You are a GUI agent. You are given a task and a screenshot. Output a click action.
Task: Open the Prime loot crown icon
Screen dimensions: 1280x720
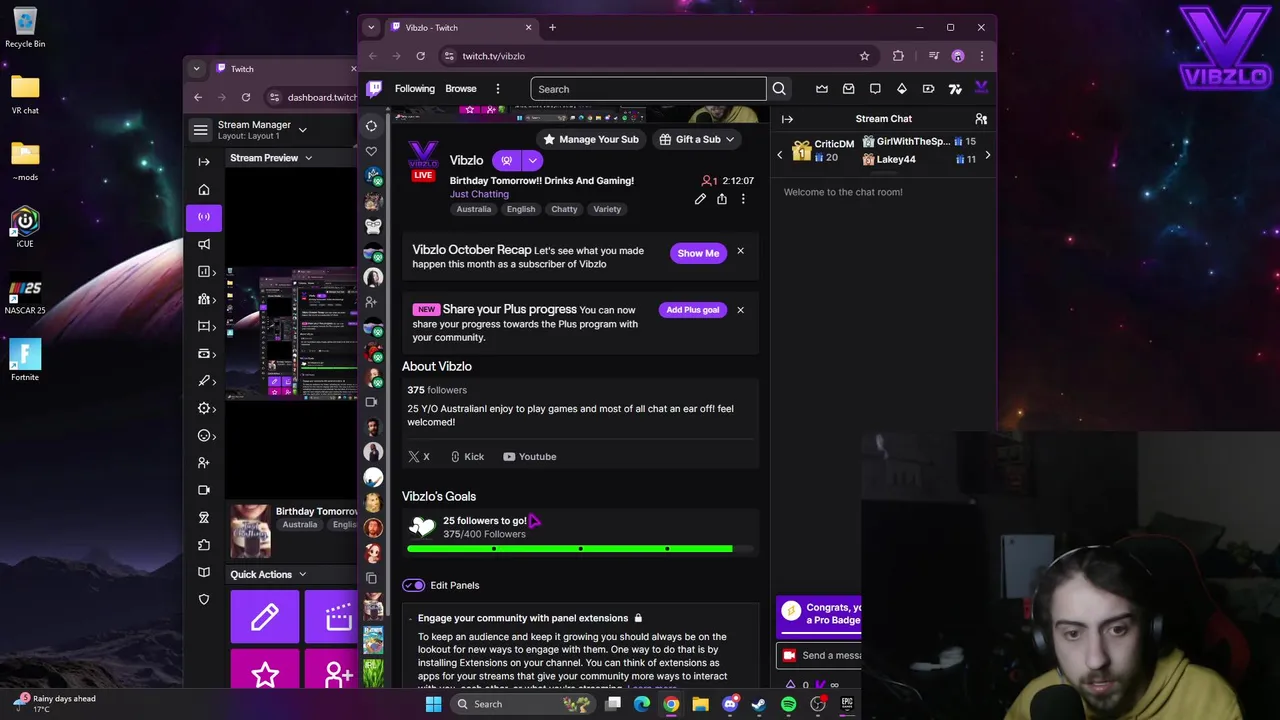tap(822, 89)
